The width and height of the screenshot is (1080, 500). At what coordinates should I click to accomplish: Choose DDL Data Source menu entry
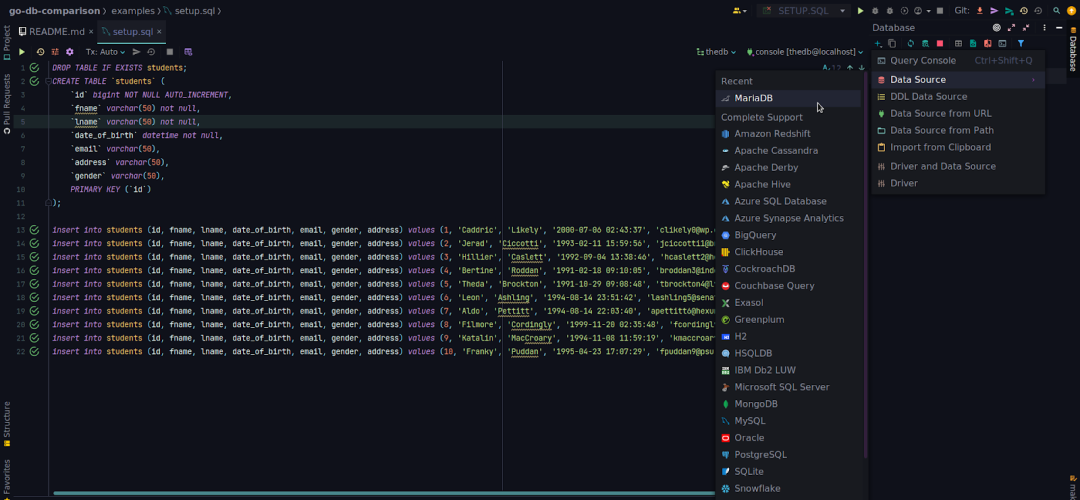tap(958, 96)
